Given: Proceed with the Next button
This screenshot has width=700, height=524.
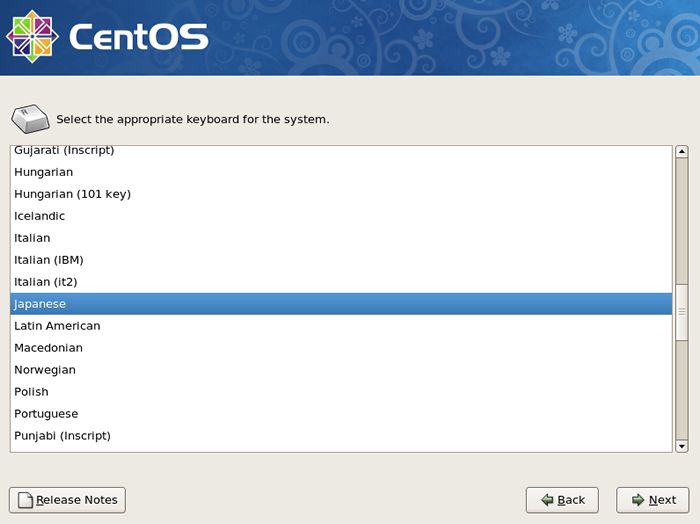Looking at the screenshot, I should [x=653, y=500].
